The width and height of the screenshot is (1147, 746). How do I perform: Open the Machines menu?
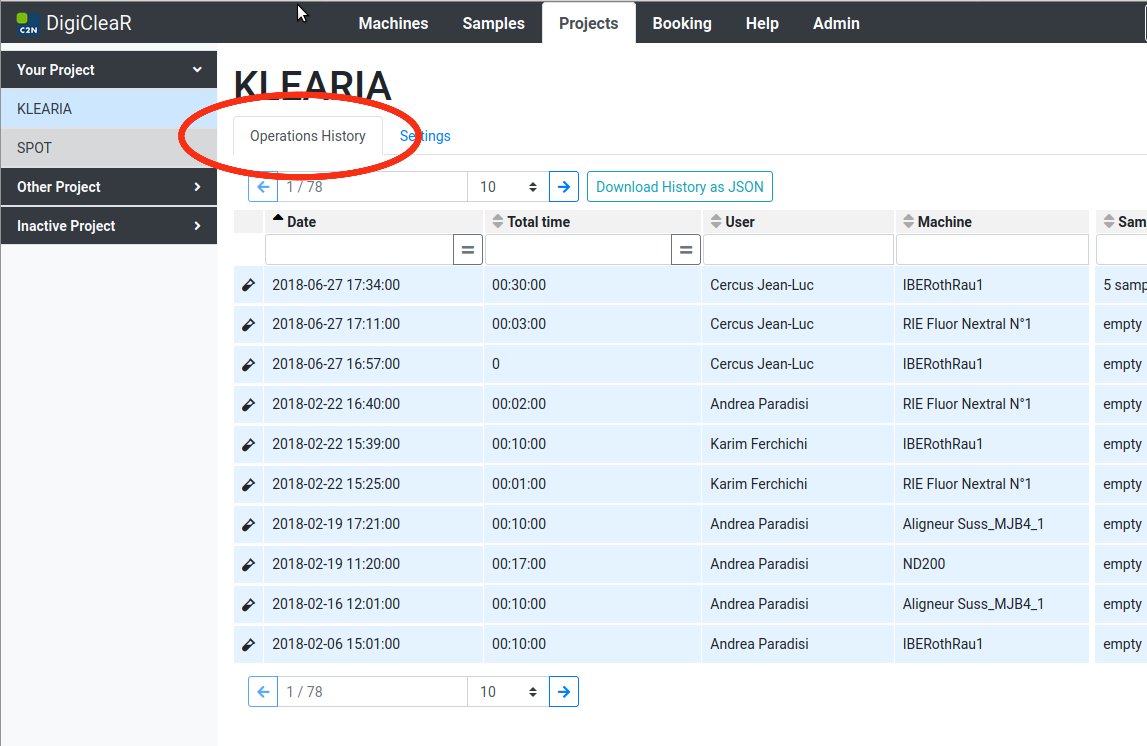pyautogui.click(x=393, y=23)
